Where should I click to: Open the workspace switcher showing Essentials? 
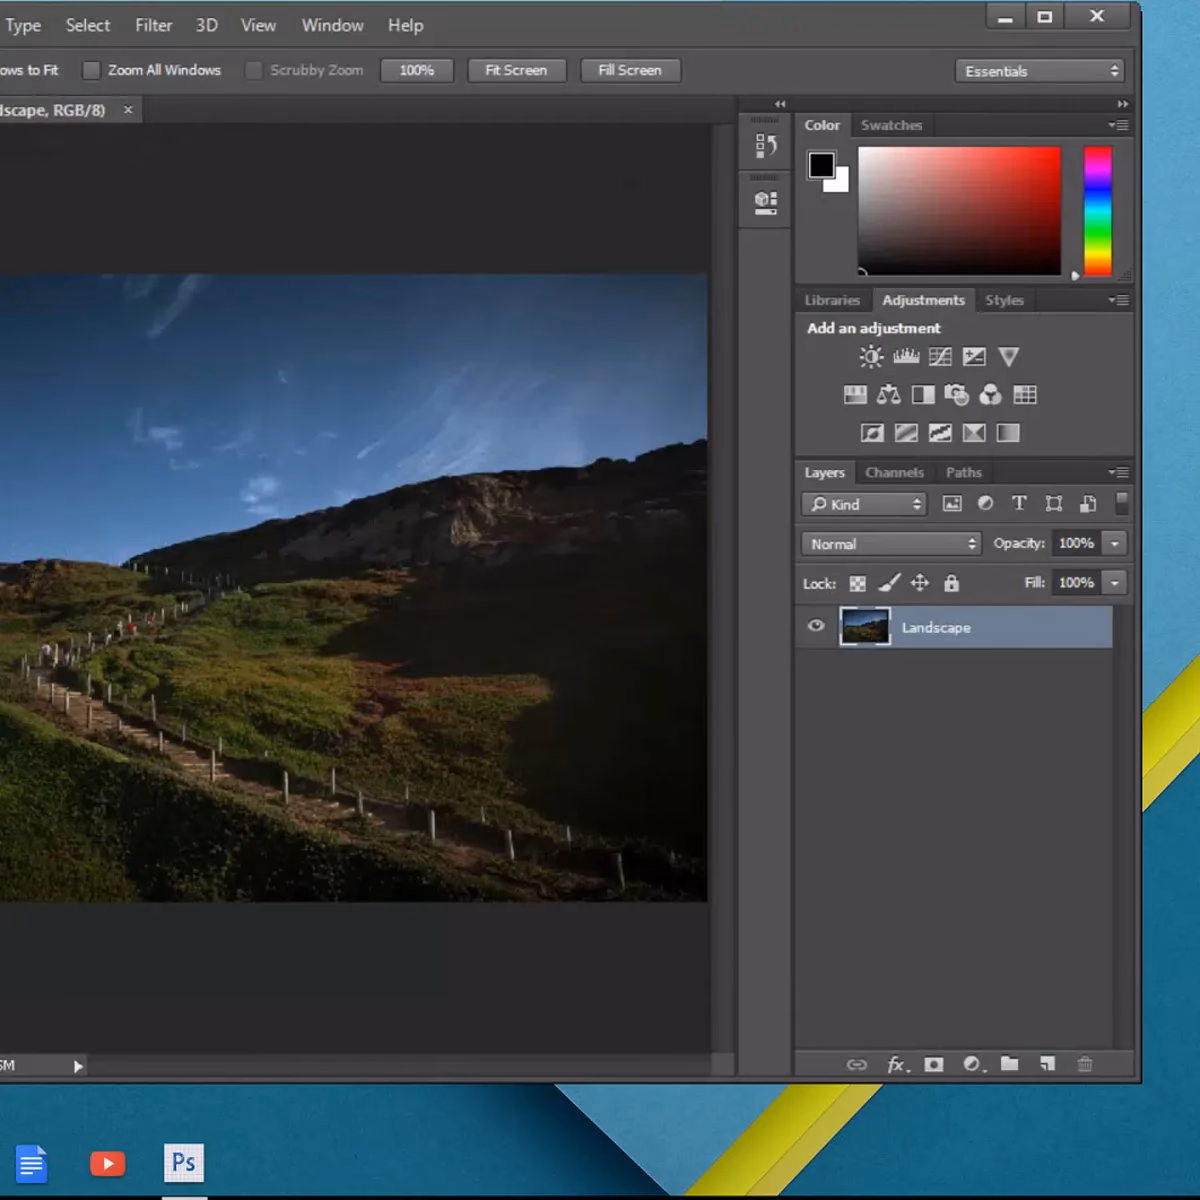[1040, 70]
